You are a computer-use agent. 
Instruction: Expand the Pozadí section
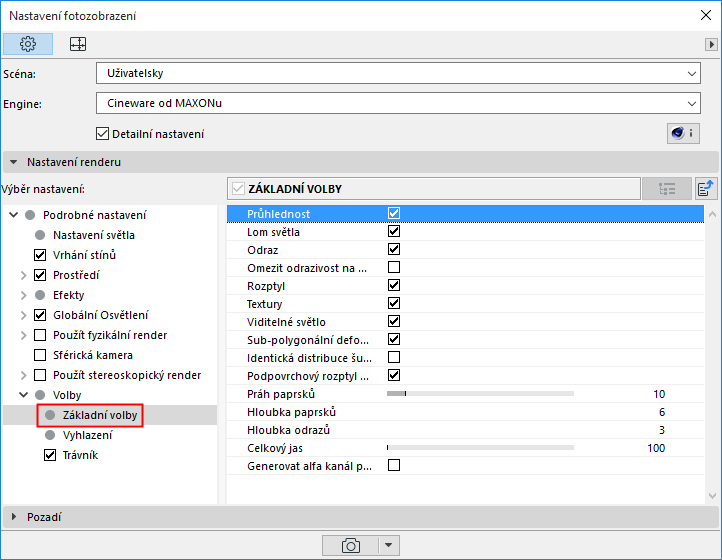[14, 517]
